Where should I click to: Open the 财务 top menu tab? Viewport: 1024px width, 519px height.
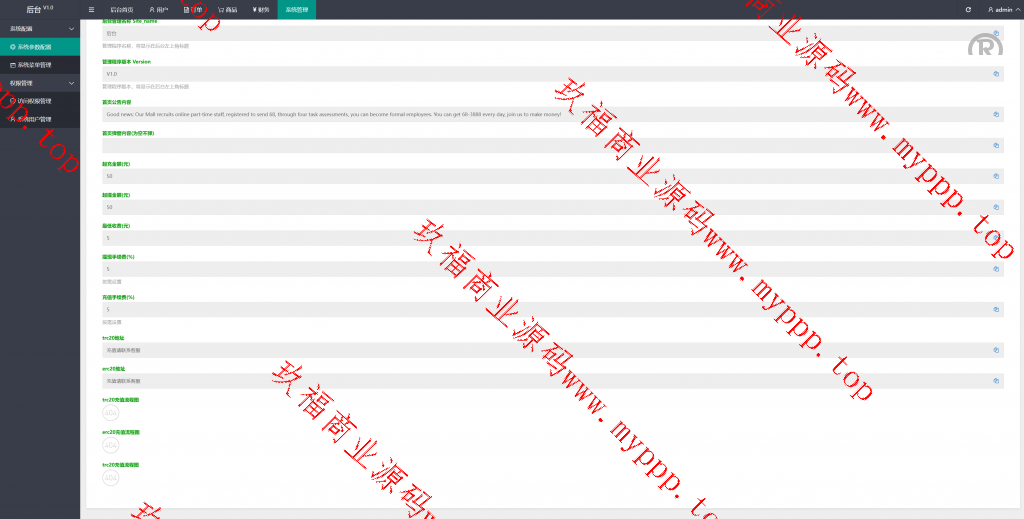tap(259, 9)
